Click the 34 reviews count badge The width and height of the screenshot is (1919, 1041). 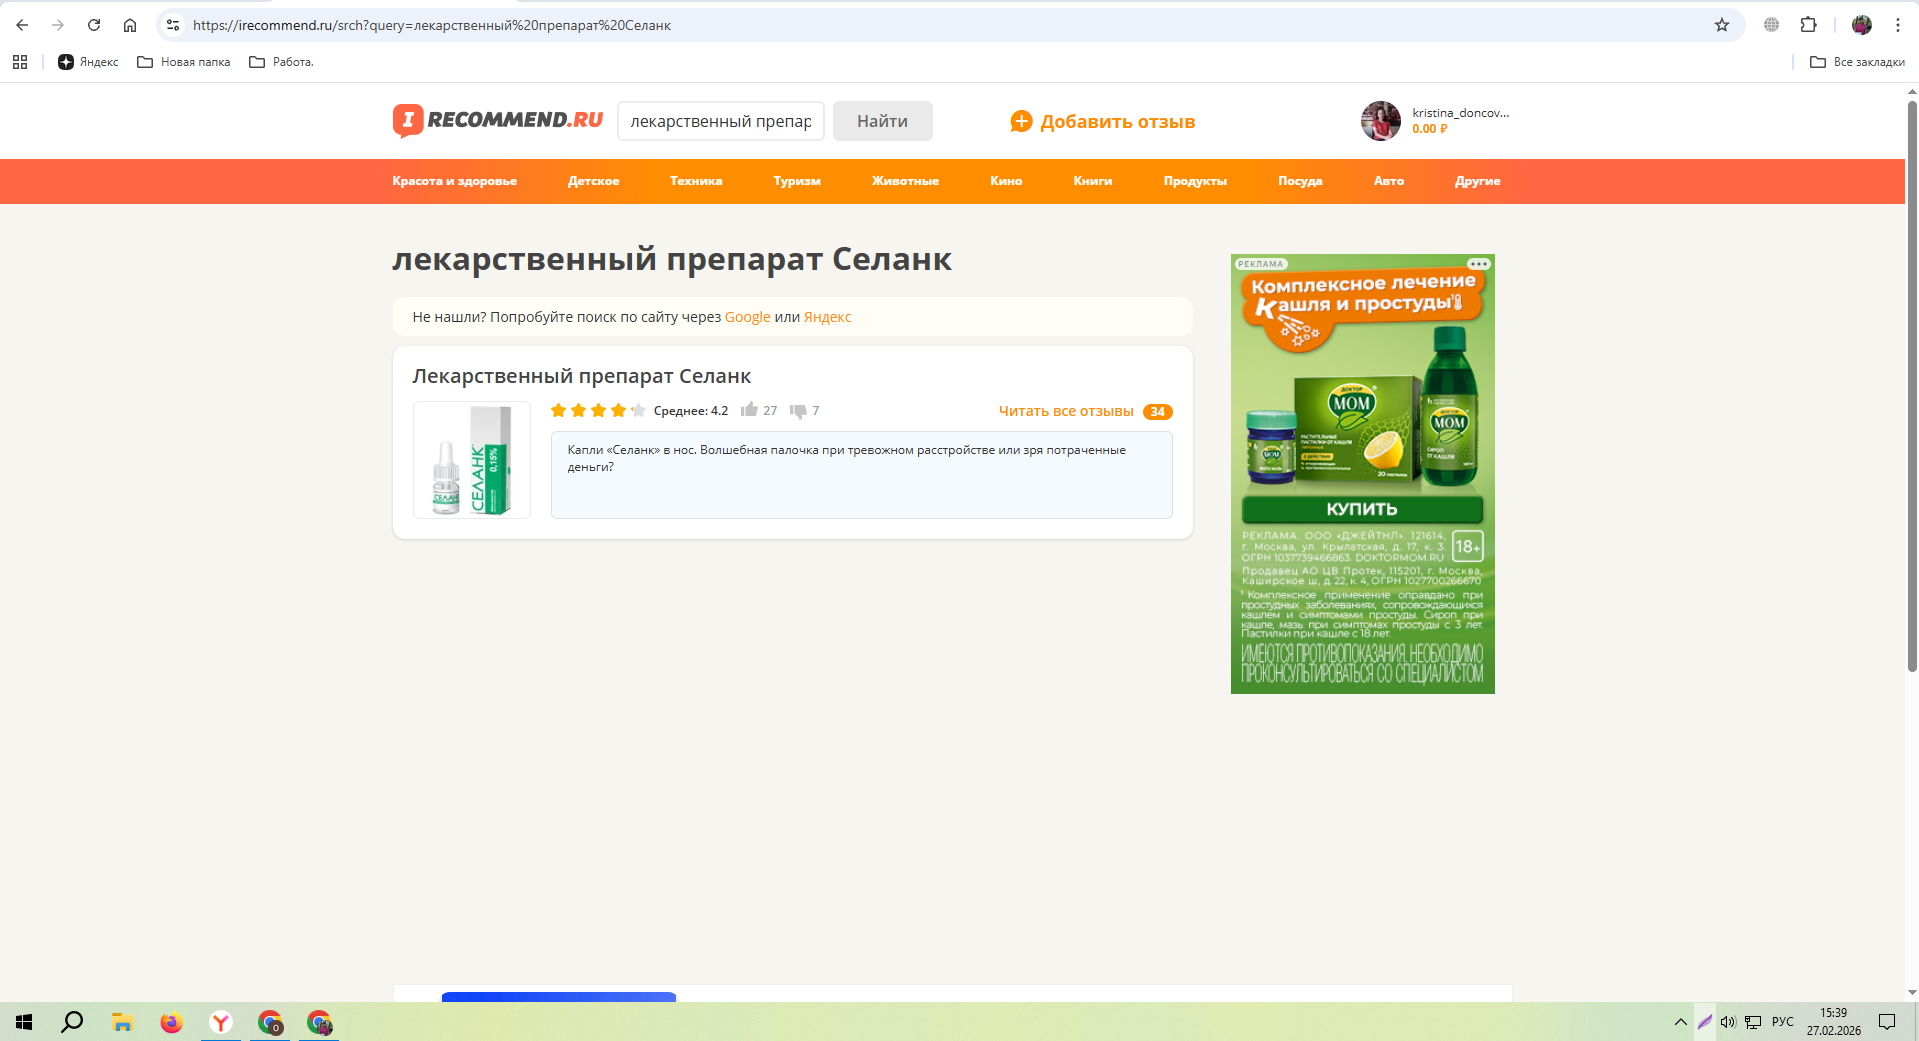point(1158,412)
